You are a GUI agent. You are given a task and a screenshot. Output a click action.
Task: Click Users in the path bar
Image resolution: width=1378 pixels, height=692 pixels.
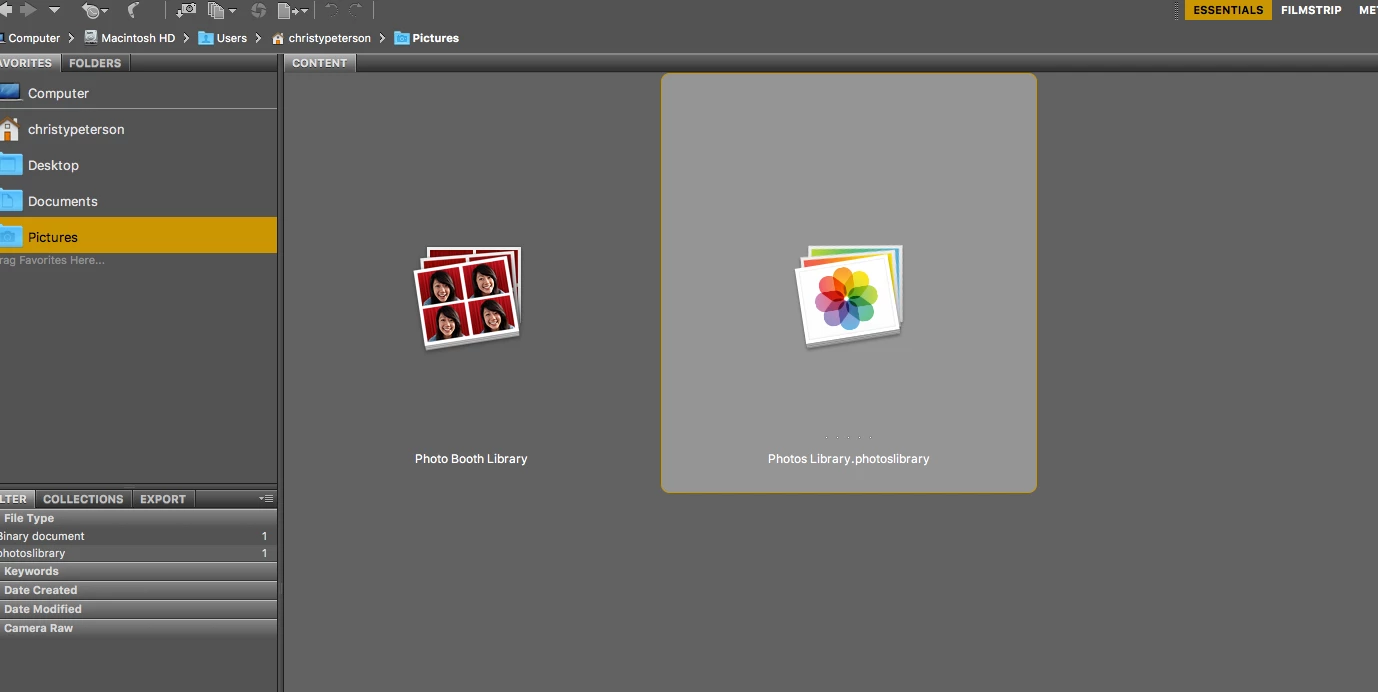[232, 38]
